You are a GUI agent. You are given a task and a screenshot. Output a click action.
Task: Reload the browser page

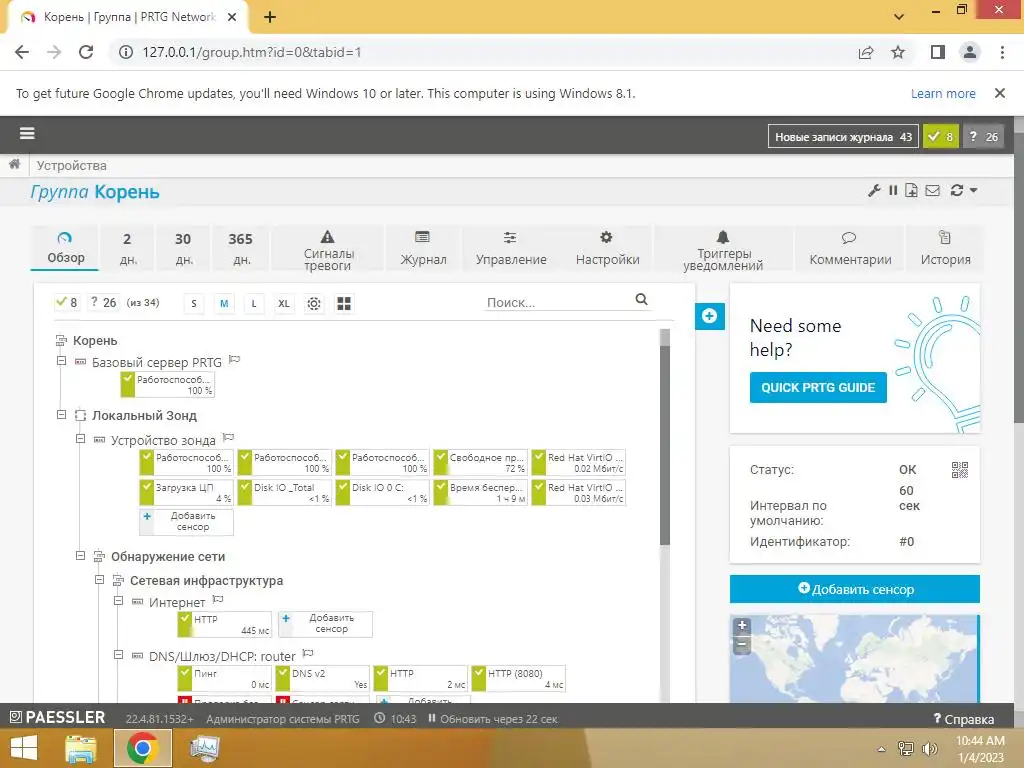point(86,52)
